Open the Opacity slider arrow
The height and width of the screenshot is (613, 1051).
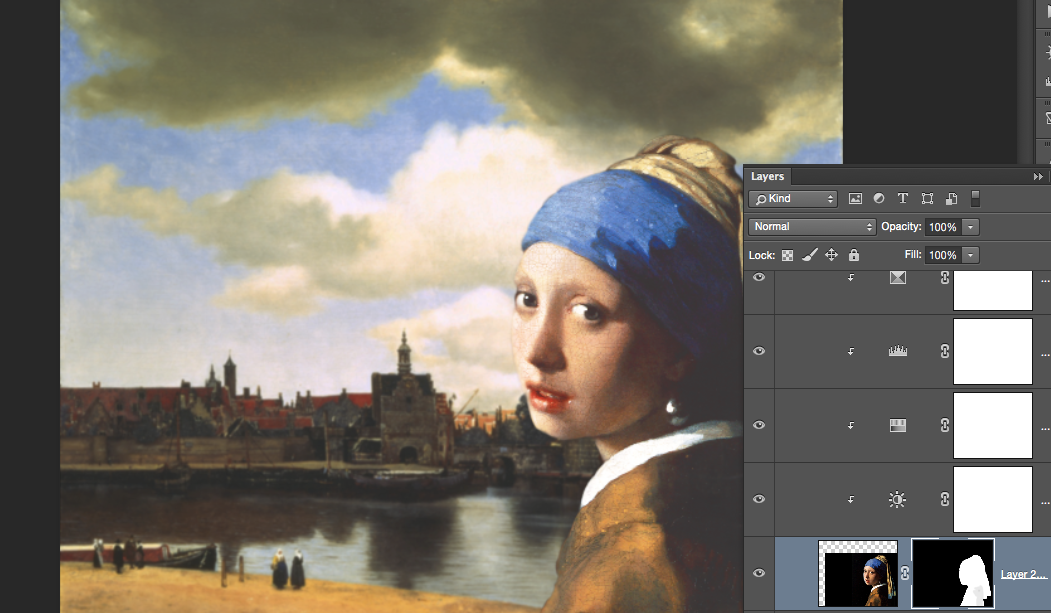pyautogui.click(x=970, y=227)
